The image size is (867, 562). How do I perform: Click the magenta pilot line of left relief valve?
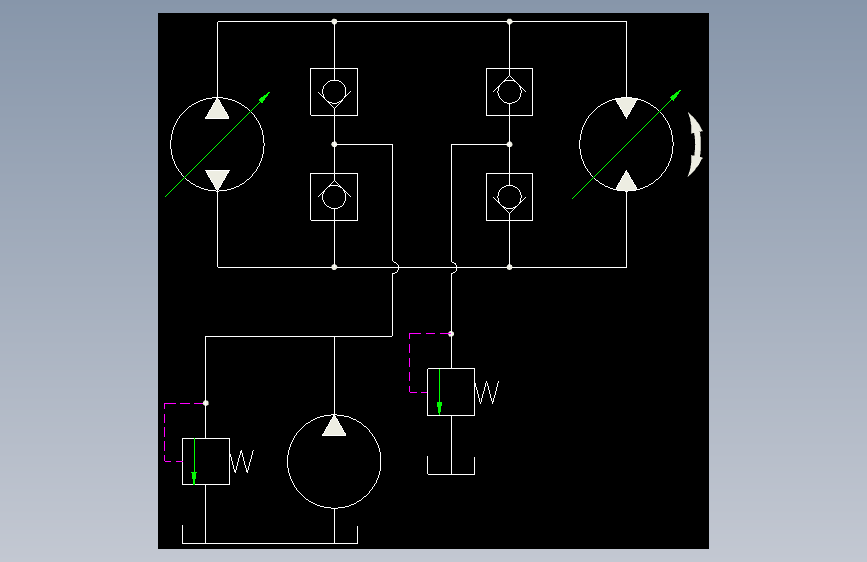click(x=164, y=432)
